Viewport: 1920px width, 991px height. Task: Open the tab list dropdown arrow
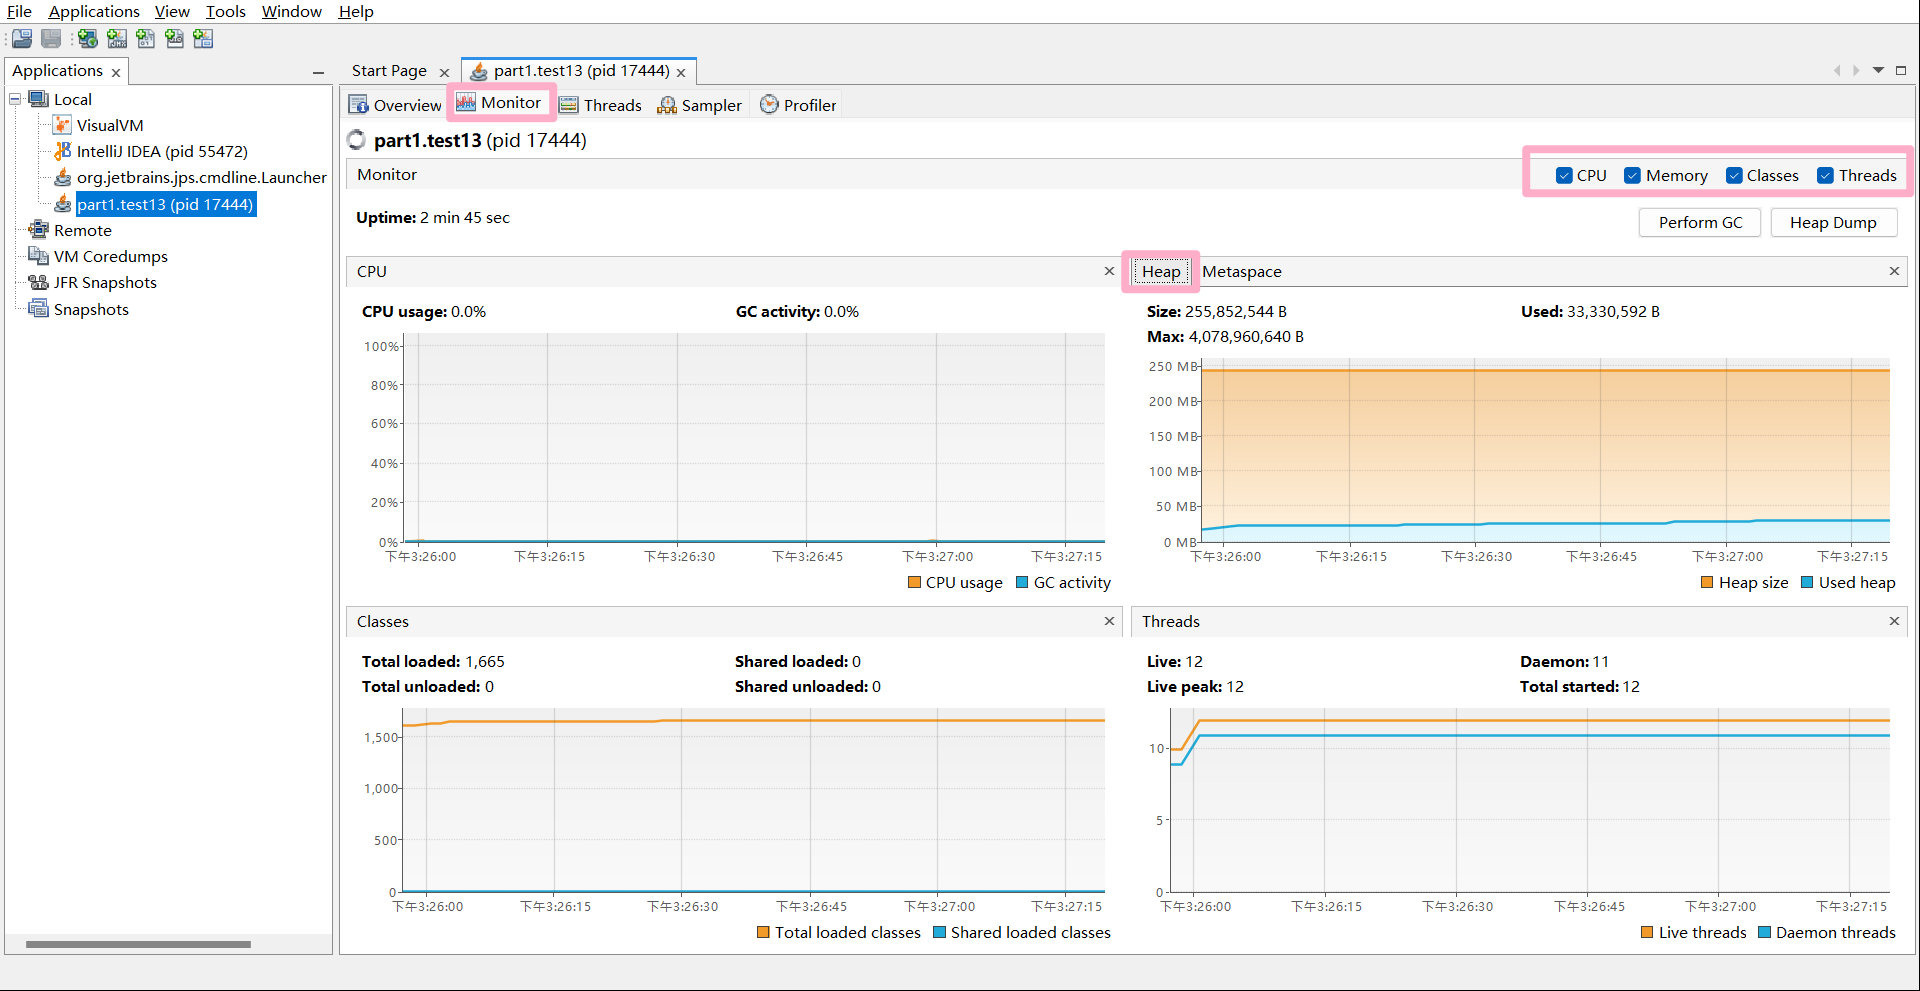point(1878,70)
